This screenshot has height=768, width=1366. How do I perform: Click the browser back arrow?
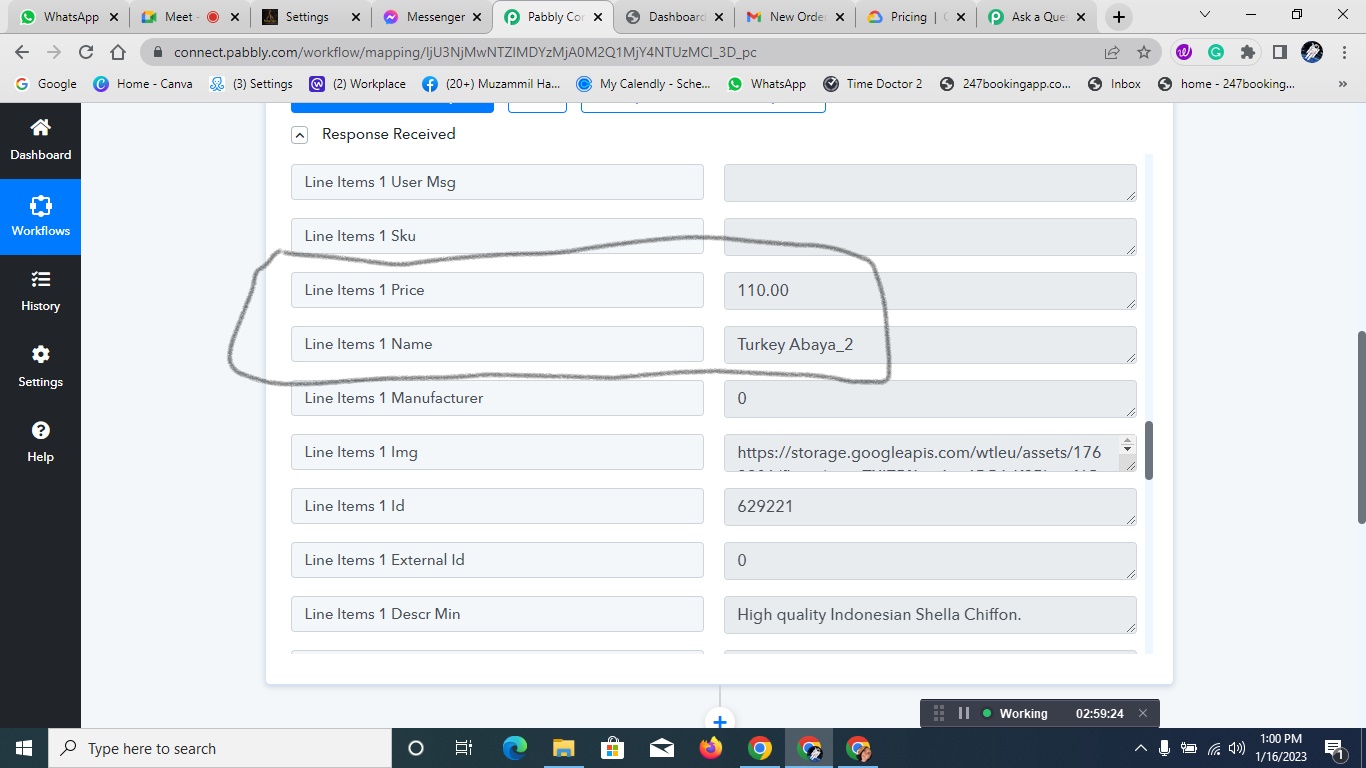coord(22,52)
